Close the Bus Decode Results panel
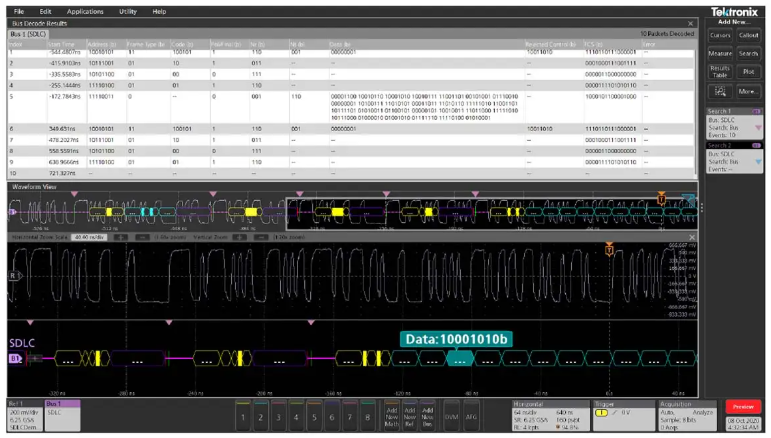Viewport: 771px width, 438px height. pyautogui.click(x=690, y=24)
